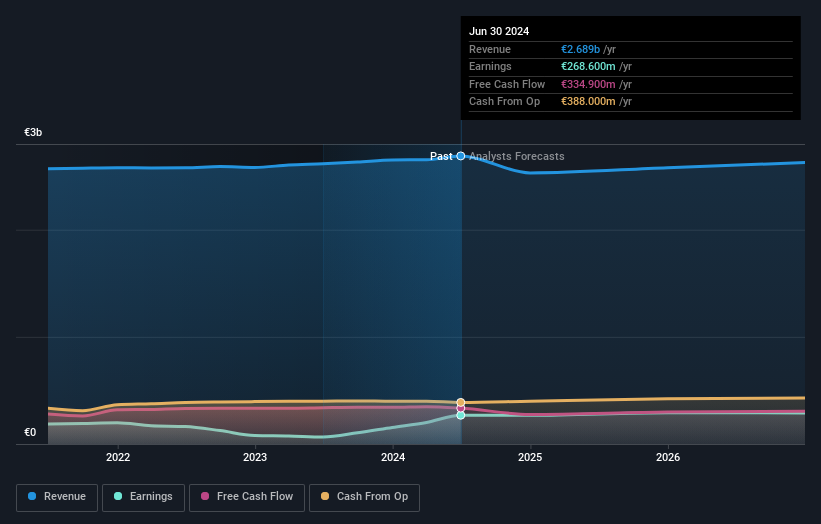821x524 pixels.
Task: Click the €388.000m cash from op value
Action: pyautogui.click(x=588, y=102)
